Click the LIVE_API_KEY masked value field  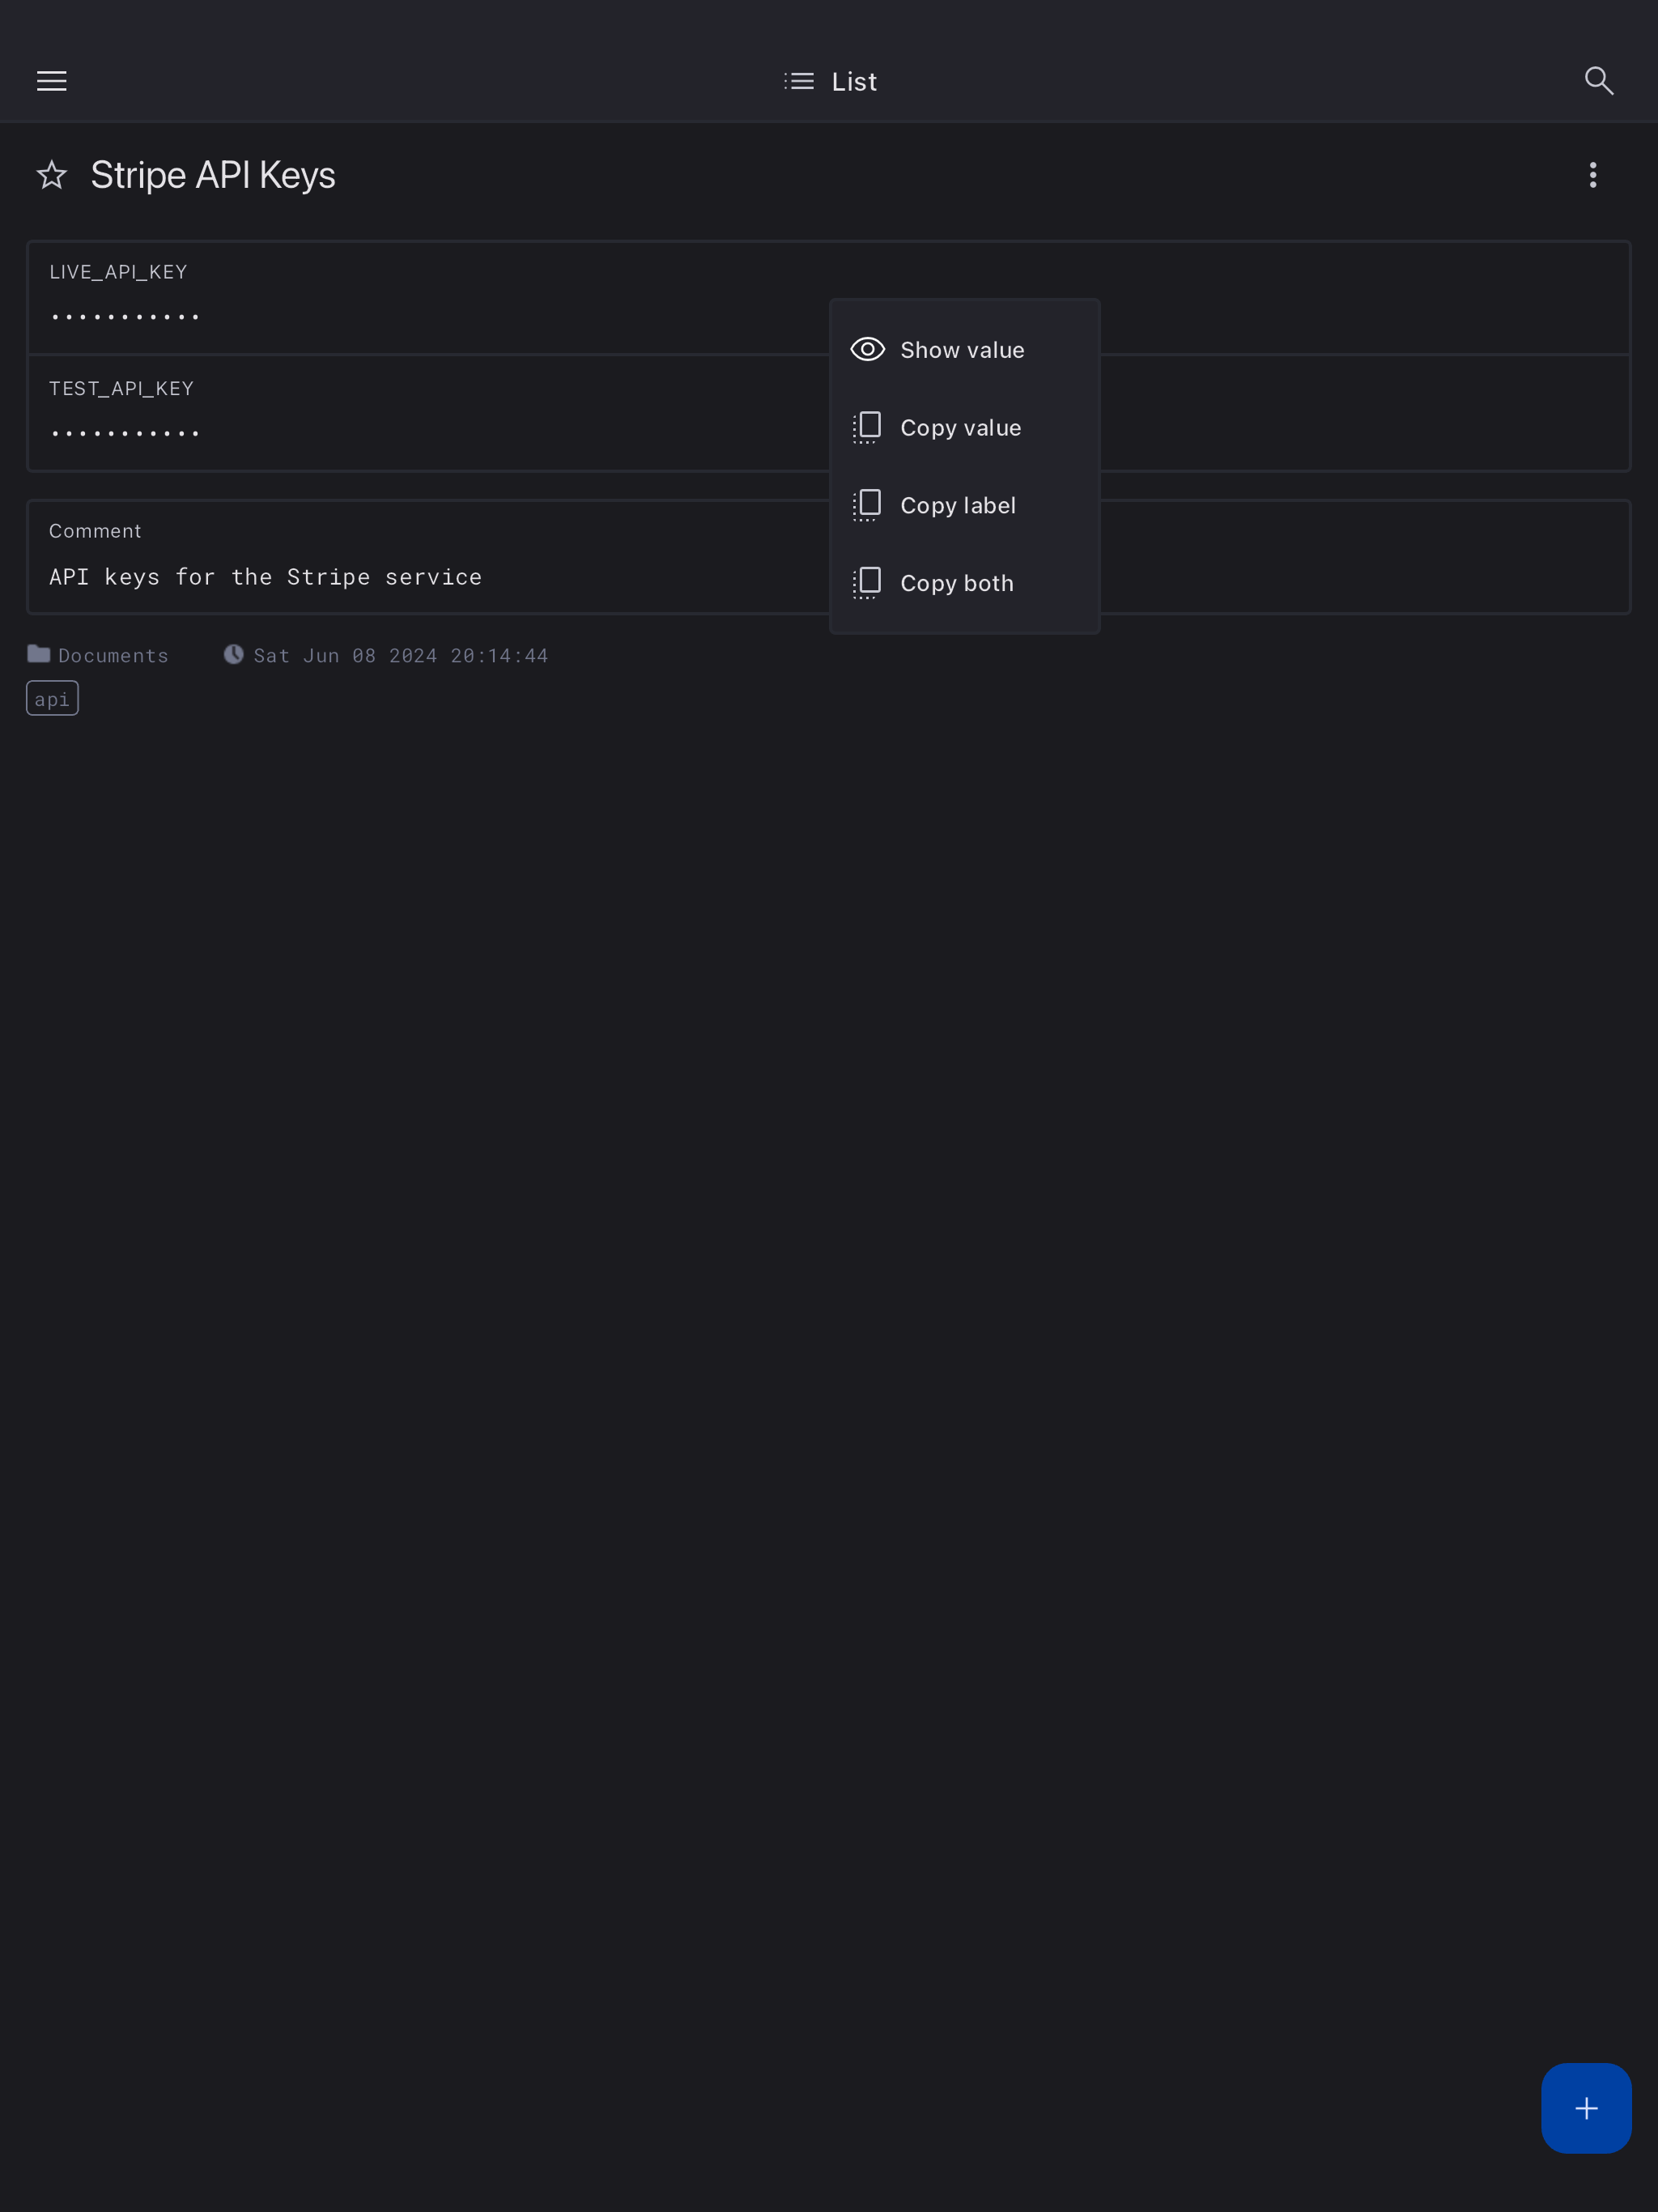point(126,317)
